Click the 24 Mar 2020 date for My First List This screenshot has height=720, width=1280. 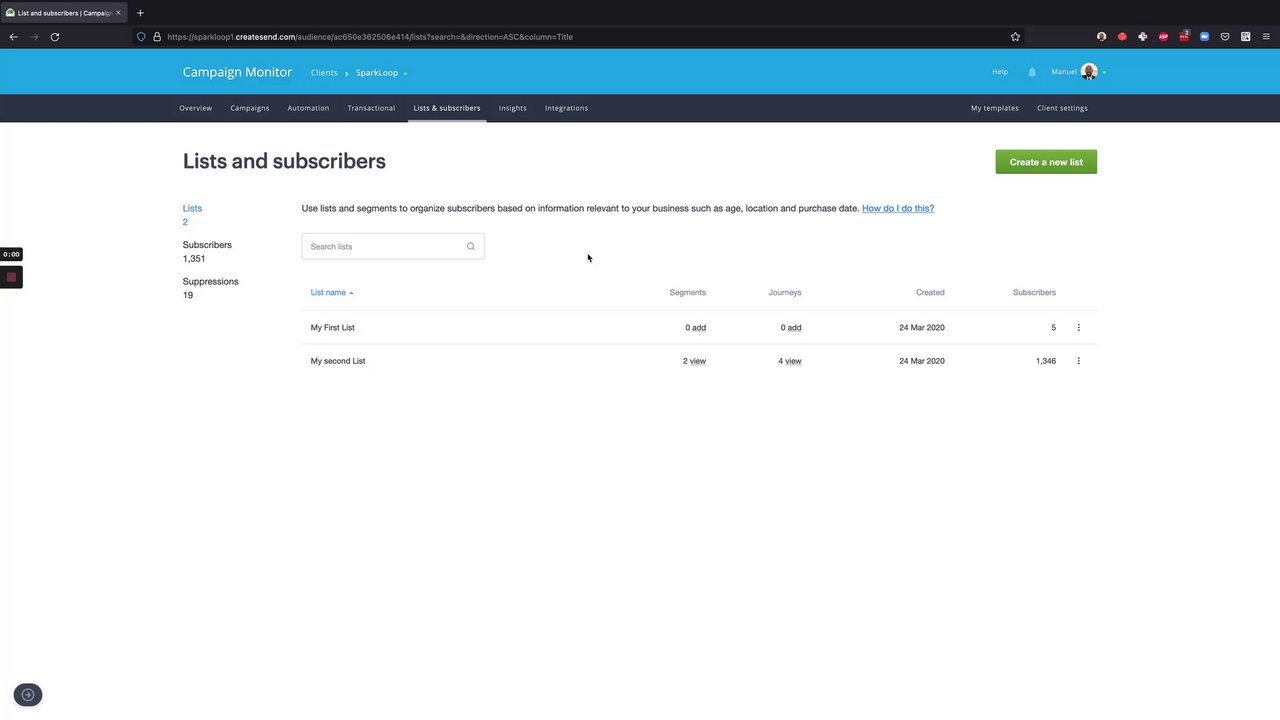point(922,328)
